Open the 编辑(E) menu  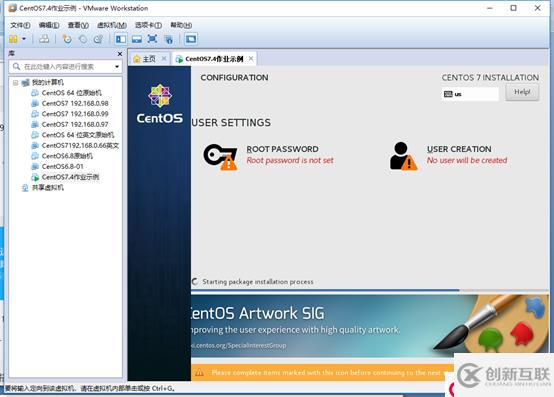click(x=49, y=25)
